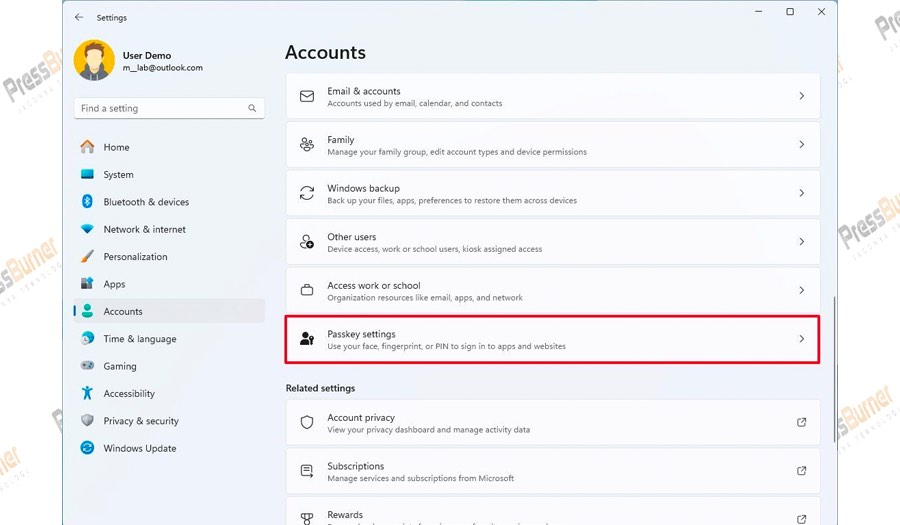Image resolution: width=900 pixels, height=525 pixels.
Task: Expand Email & accounts using its chevron
Action: click(x=801, y=96)
